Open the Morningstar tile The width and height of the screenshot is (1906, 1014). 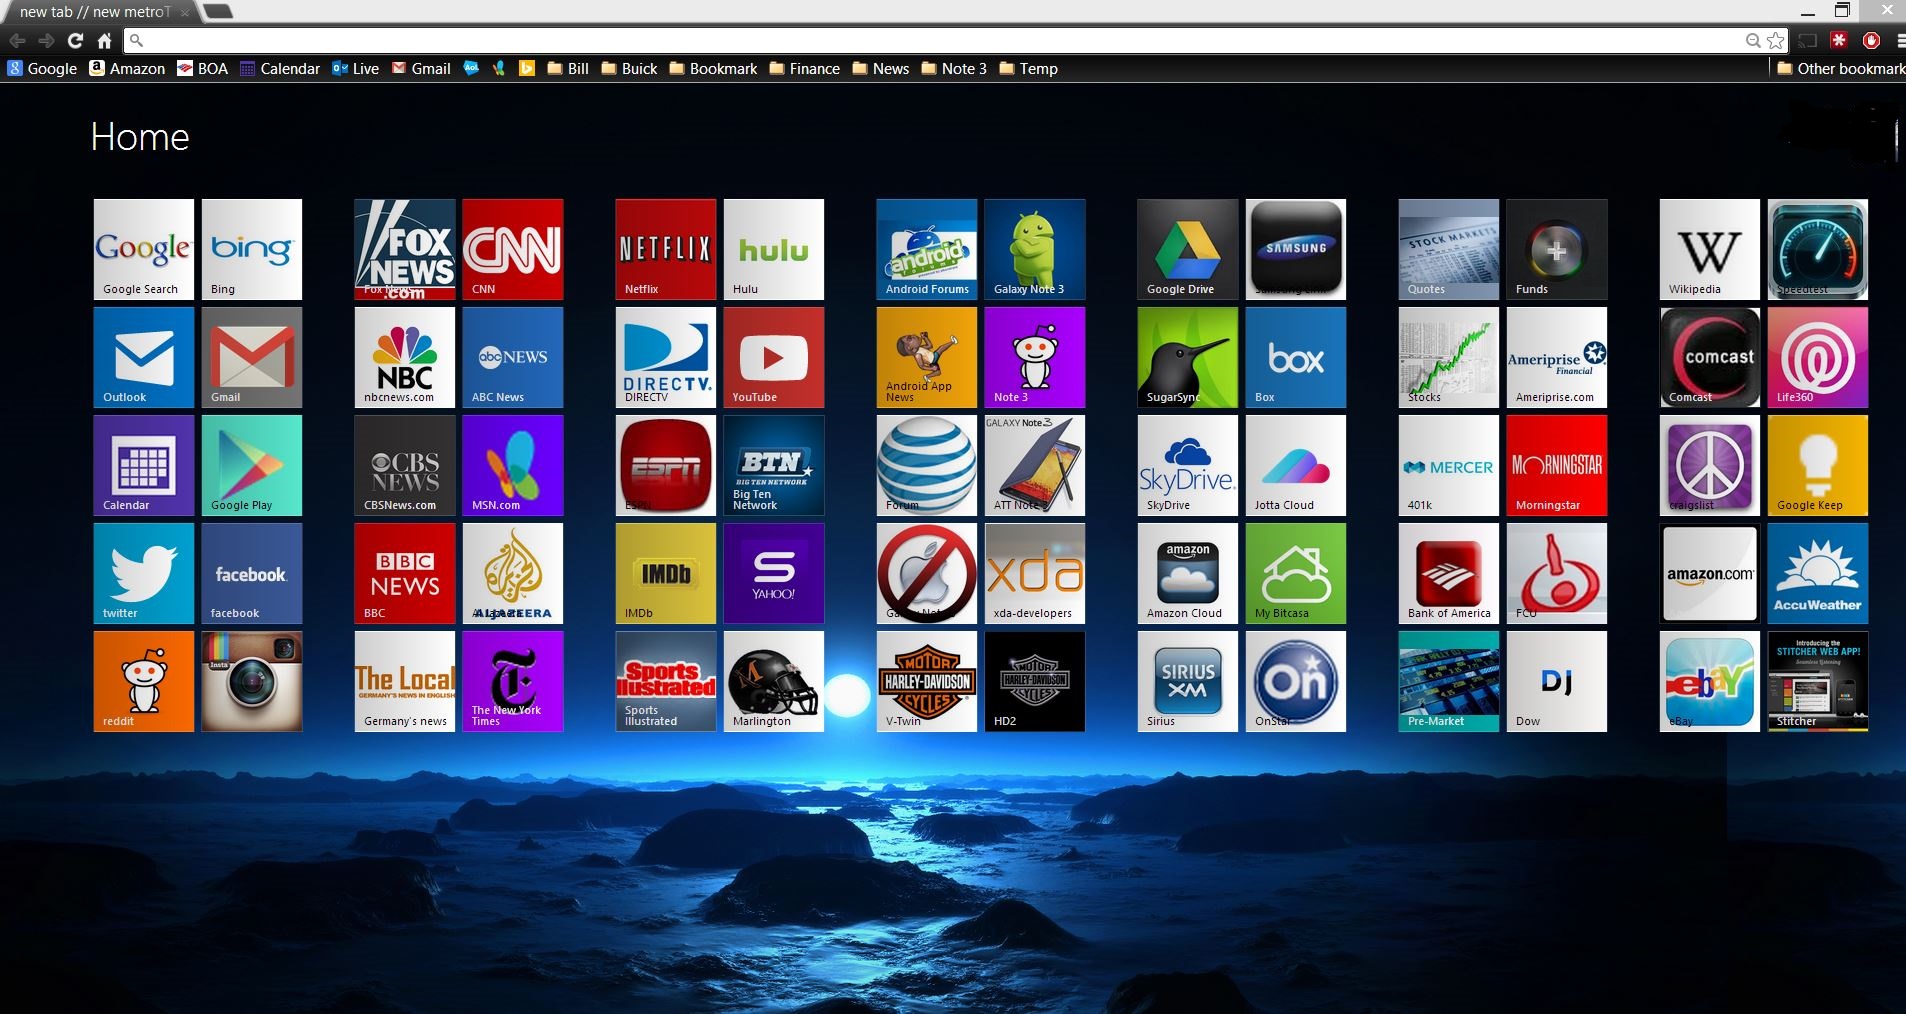pos(1557,465)
